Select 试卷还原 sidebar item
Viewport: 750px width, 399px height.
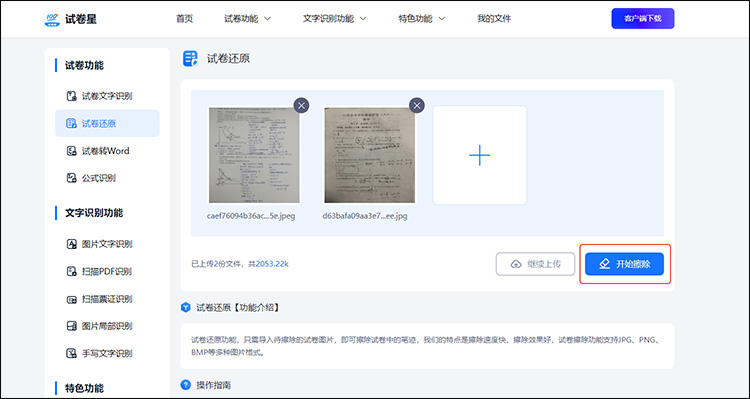107,123
